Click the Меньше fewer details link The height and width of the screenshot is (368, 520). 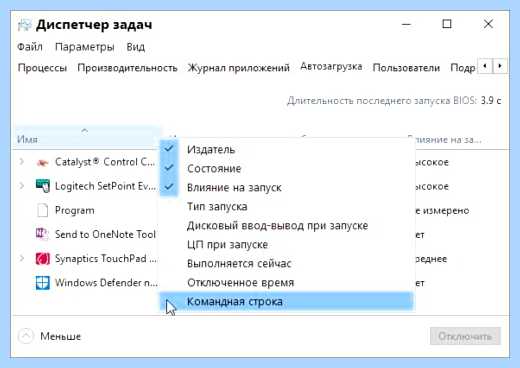point(60,336)
